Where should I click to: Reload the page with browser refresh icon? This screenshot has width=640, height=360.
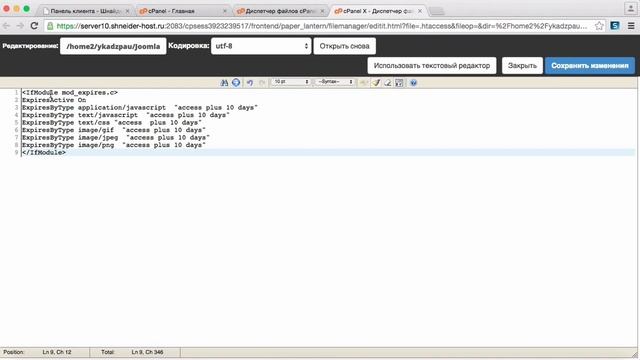(x=34, y=26)
